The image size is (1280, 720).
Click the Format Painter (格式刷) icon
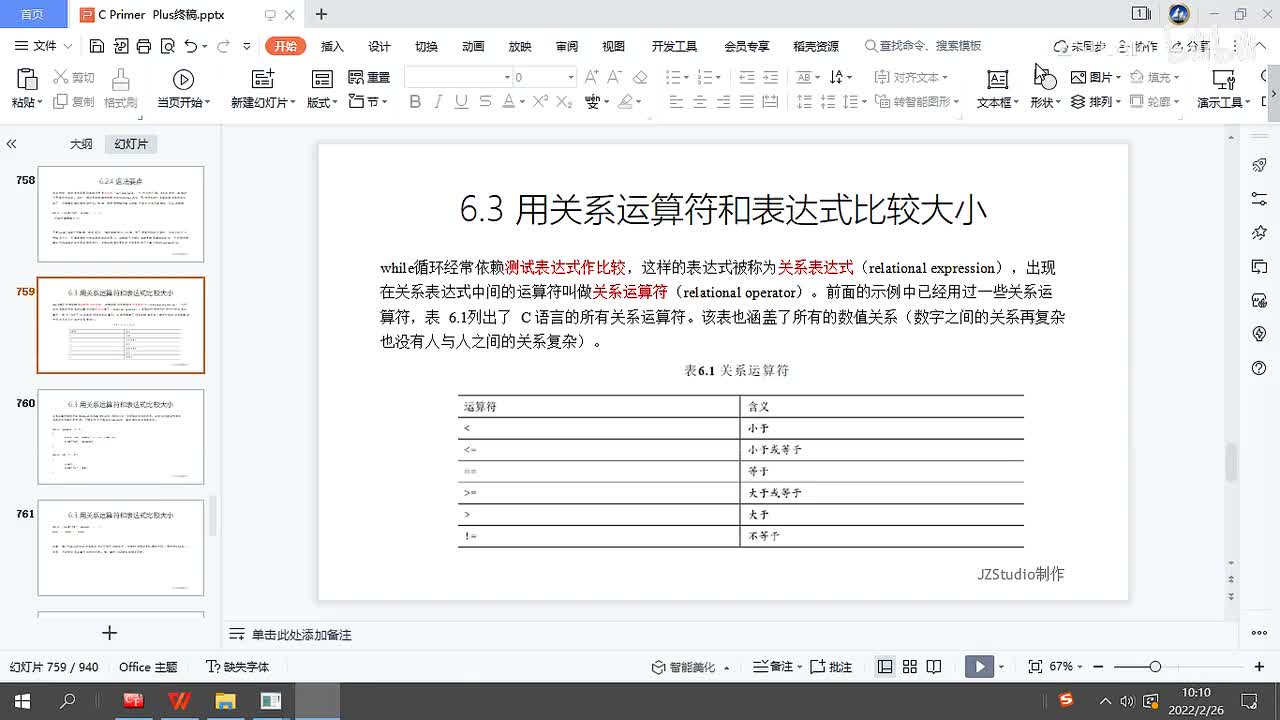pos(120,80)
